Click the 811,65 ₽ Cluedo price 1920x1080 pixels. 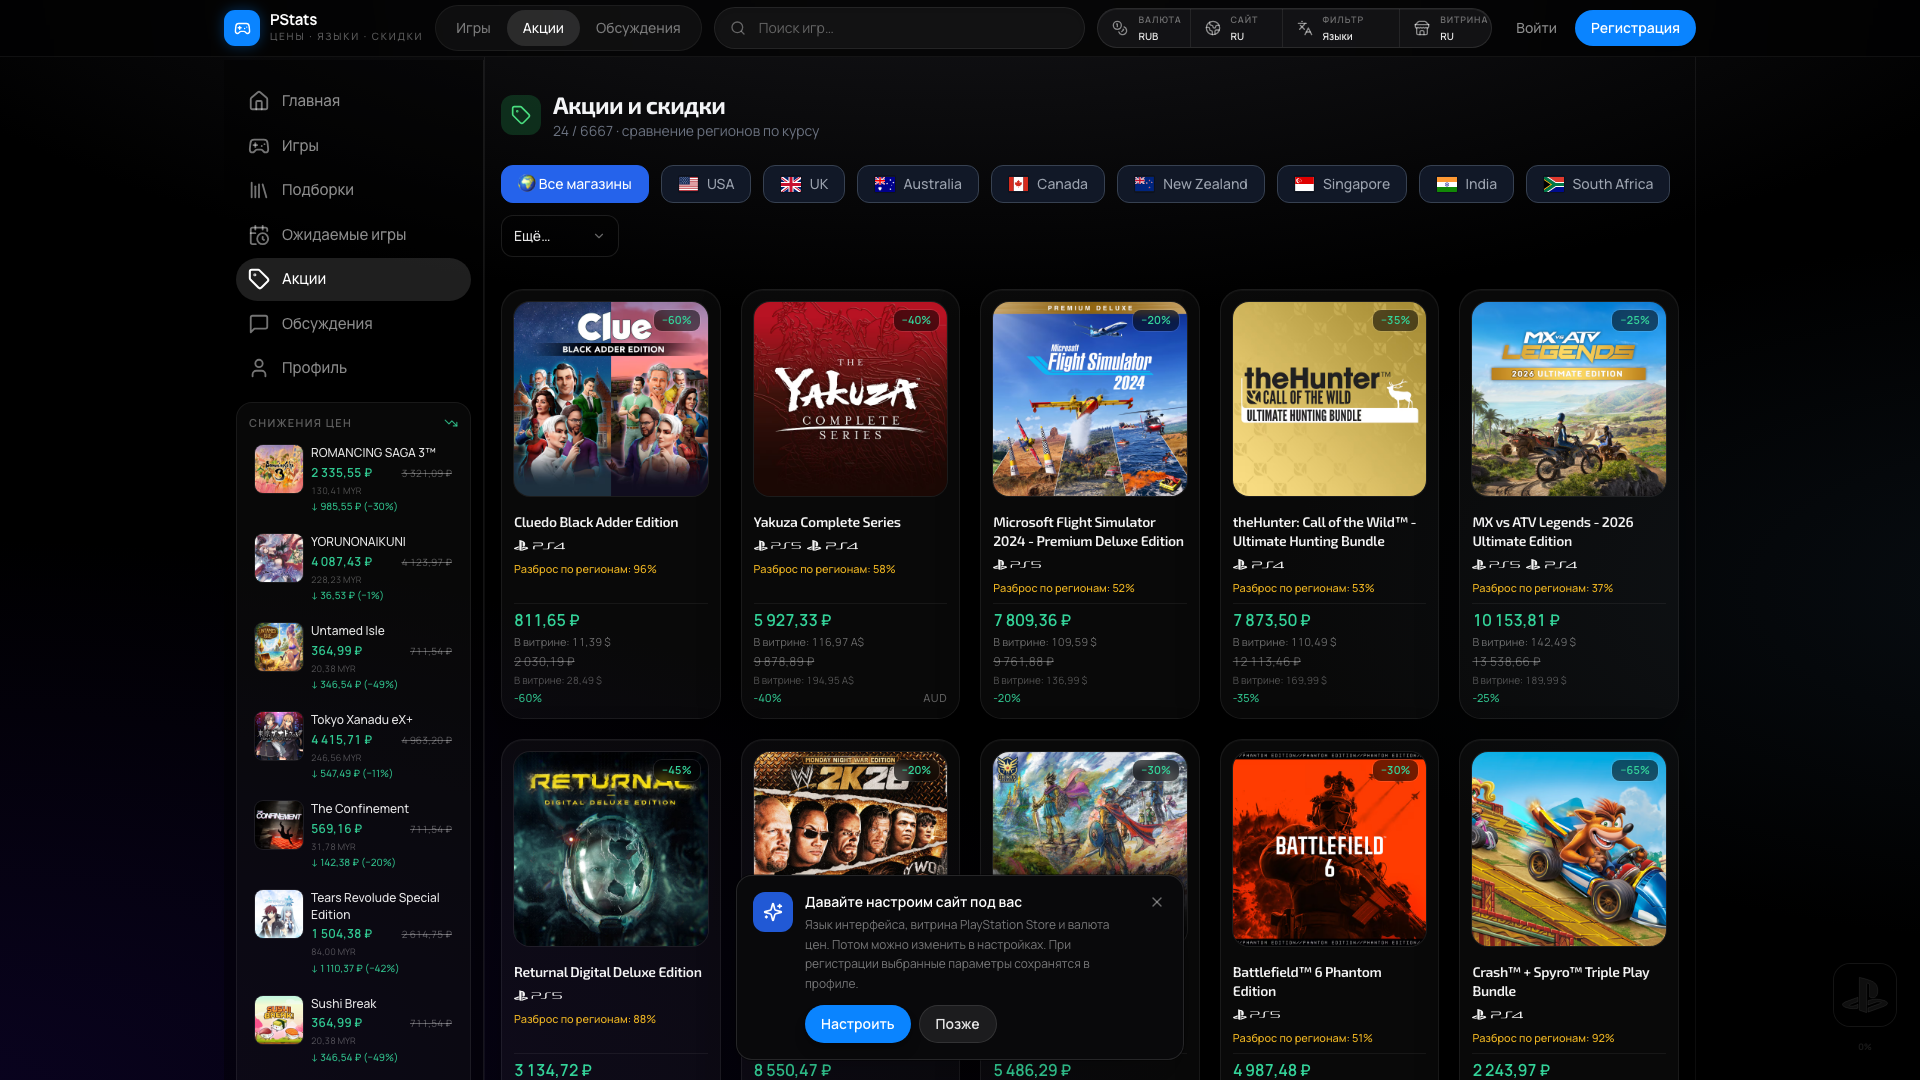pyautogui.click(x=547, y=621)
